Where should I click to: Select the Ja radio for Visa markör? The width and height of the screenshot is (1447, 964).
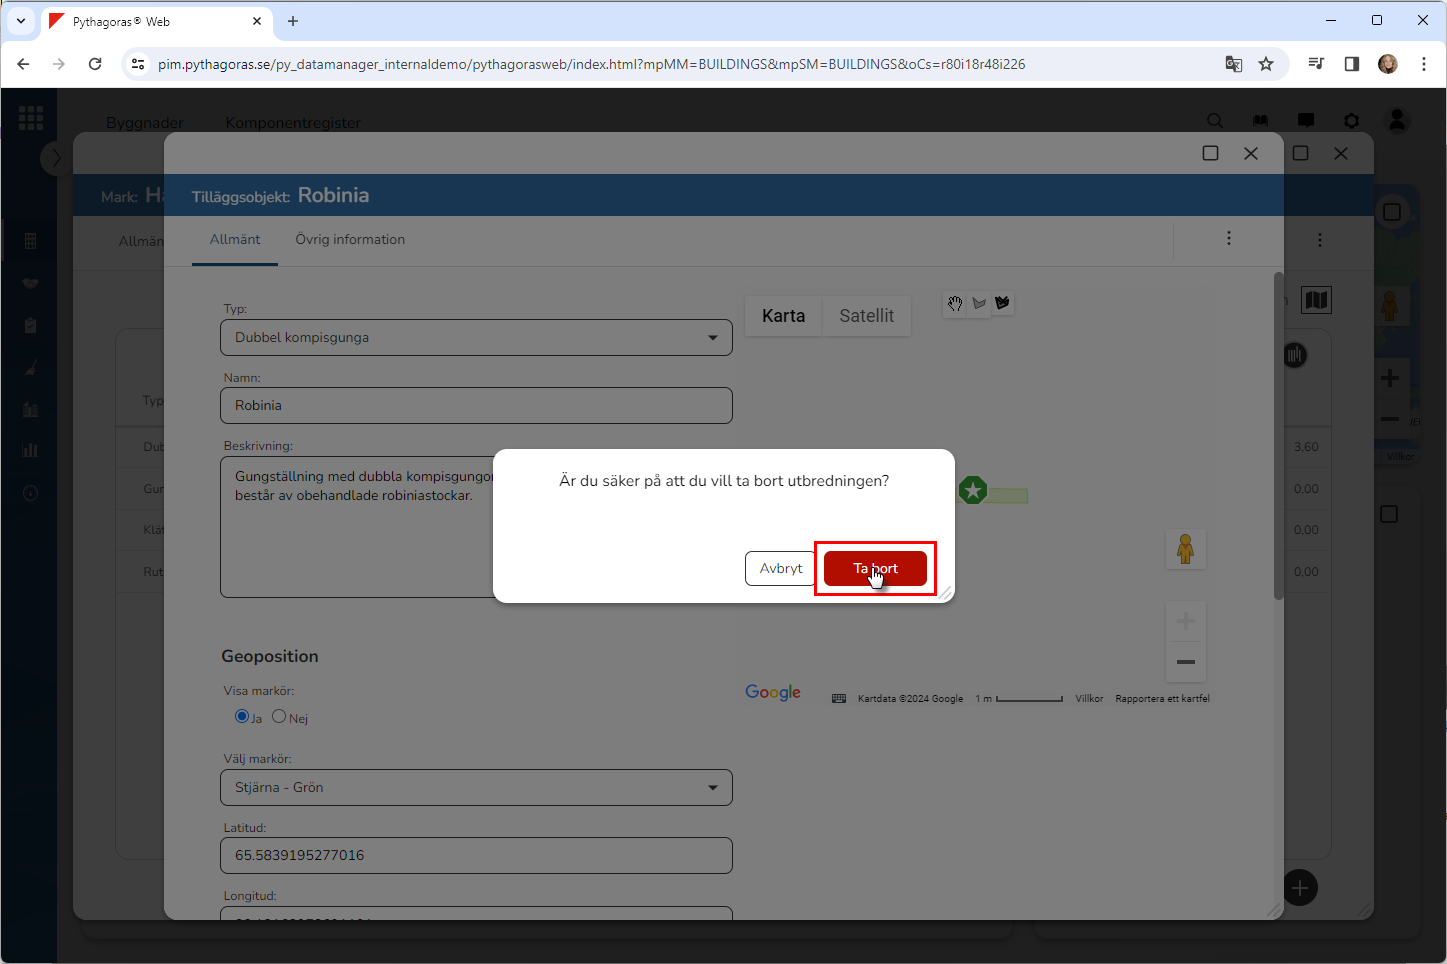click(x=242, y=716)
